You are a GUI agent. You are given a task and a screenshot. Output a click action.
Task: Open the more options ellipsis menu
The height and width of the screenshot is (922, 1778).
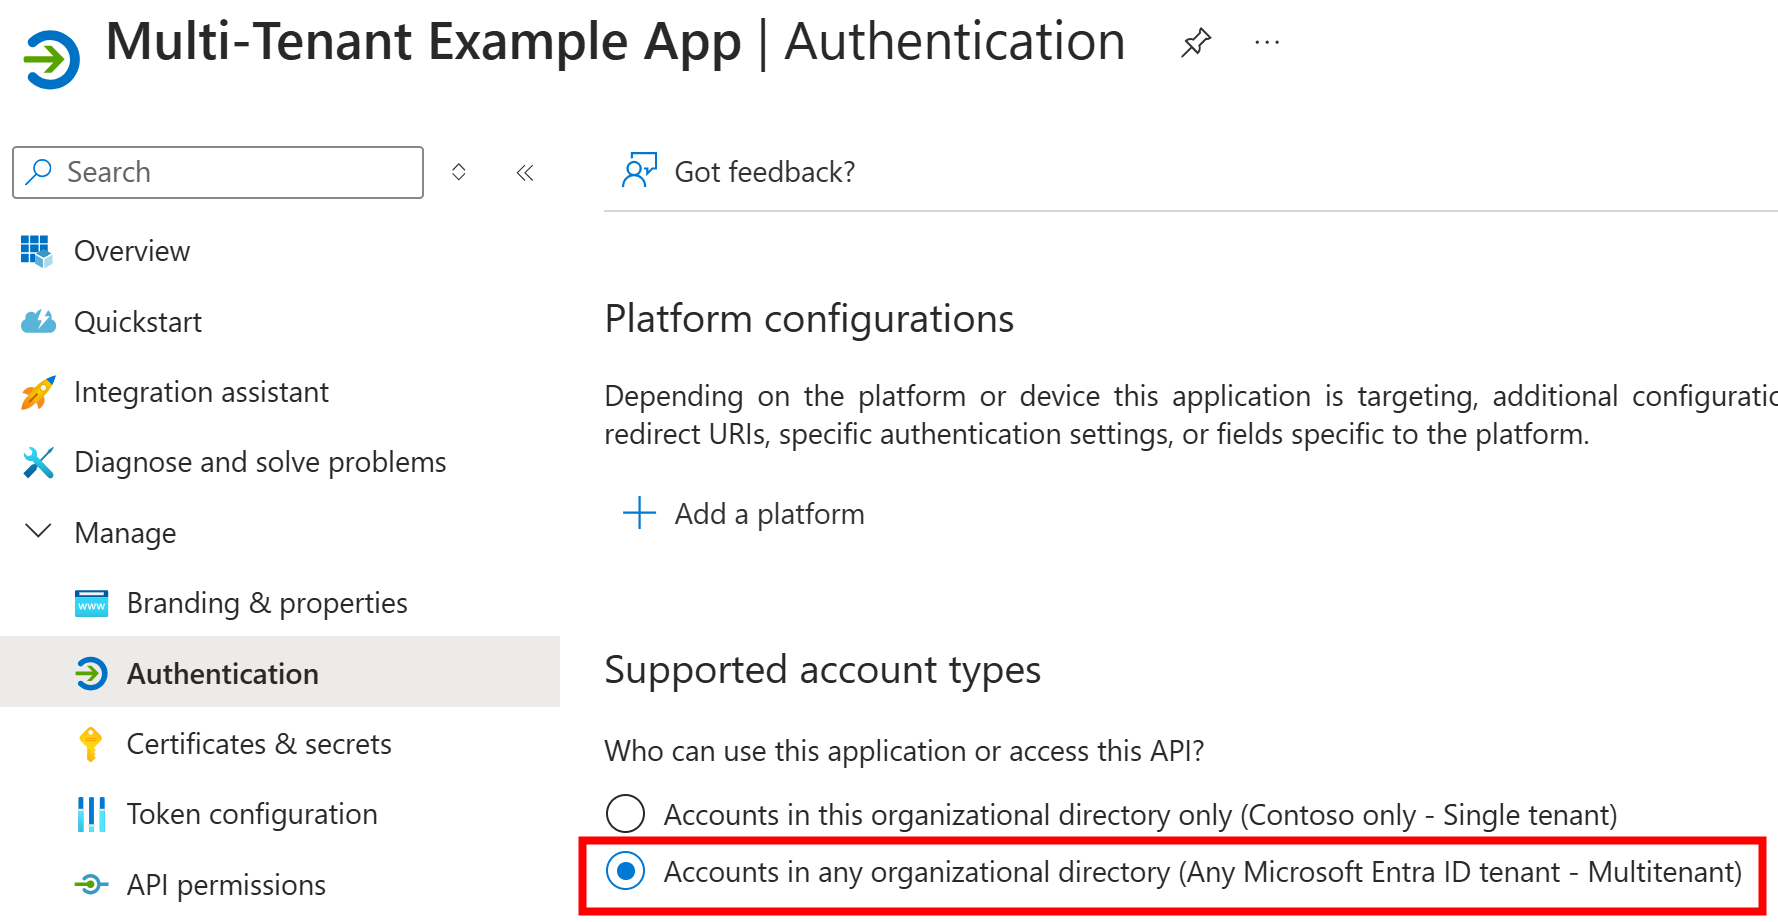tap(1267, 43)
